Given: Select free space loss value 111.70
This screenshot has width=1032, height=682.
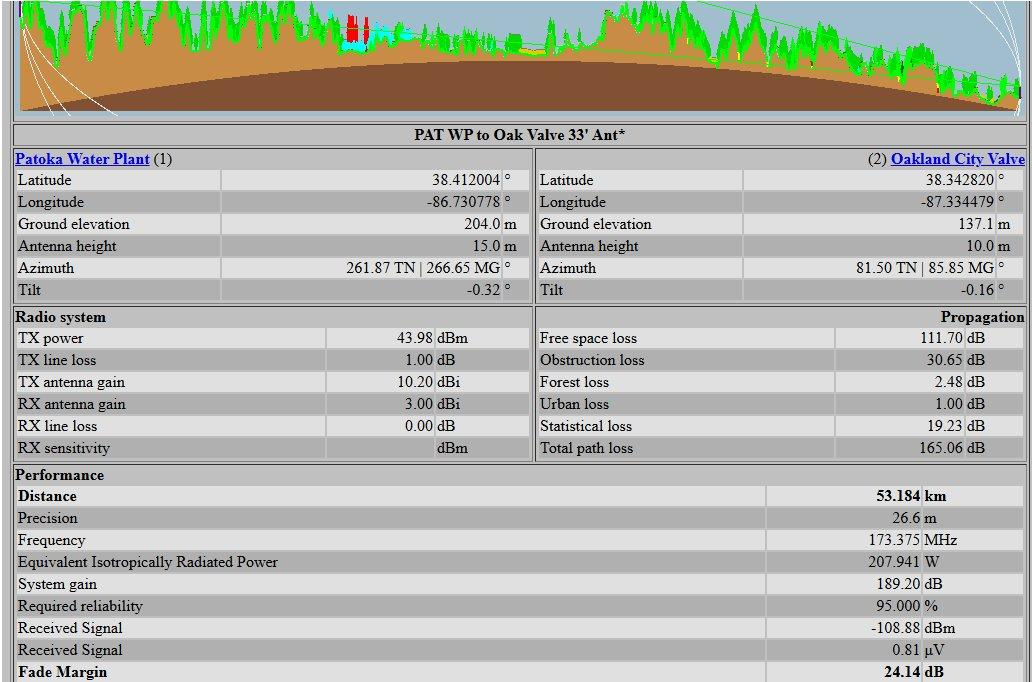Looking at the screenshot, I should click(x=942, y=338).
